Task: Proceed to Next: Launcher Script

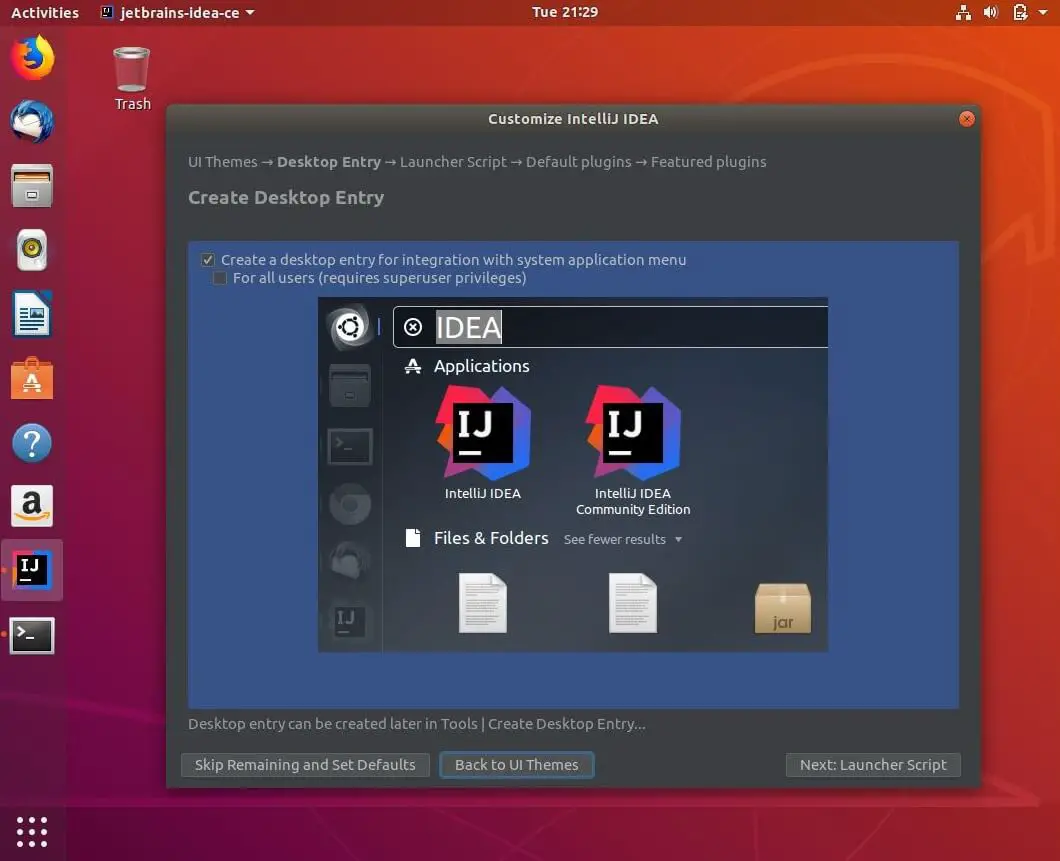Action: (x=873, y=764)
